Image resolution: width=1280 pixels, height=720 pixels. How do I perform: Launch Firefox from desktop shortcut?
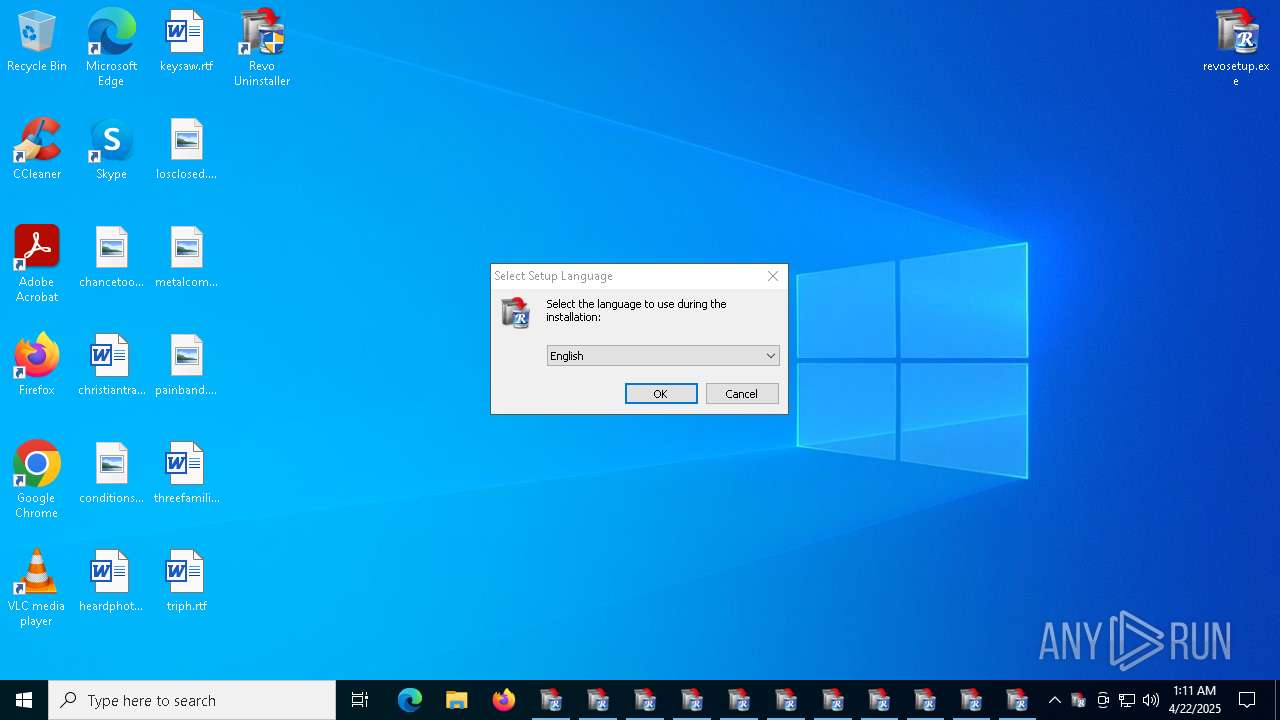tap(37, 366)
